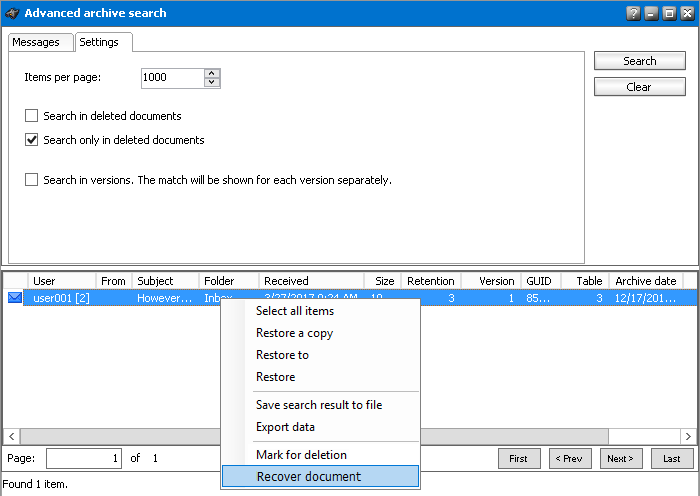Click the horizontal scrollbar's right arrow
The height and width of the screenshot is (496, 700).
click(688, 436)
